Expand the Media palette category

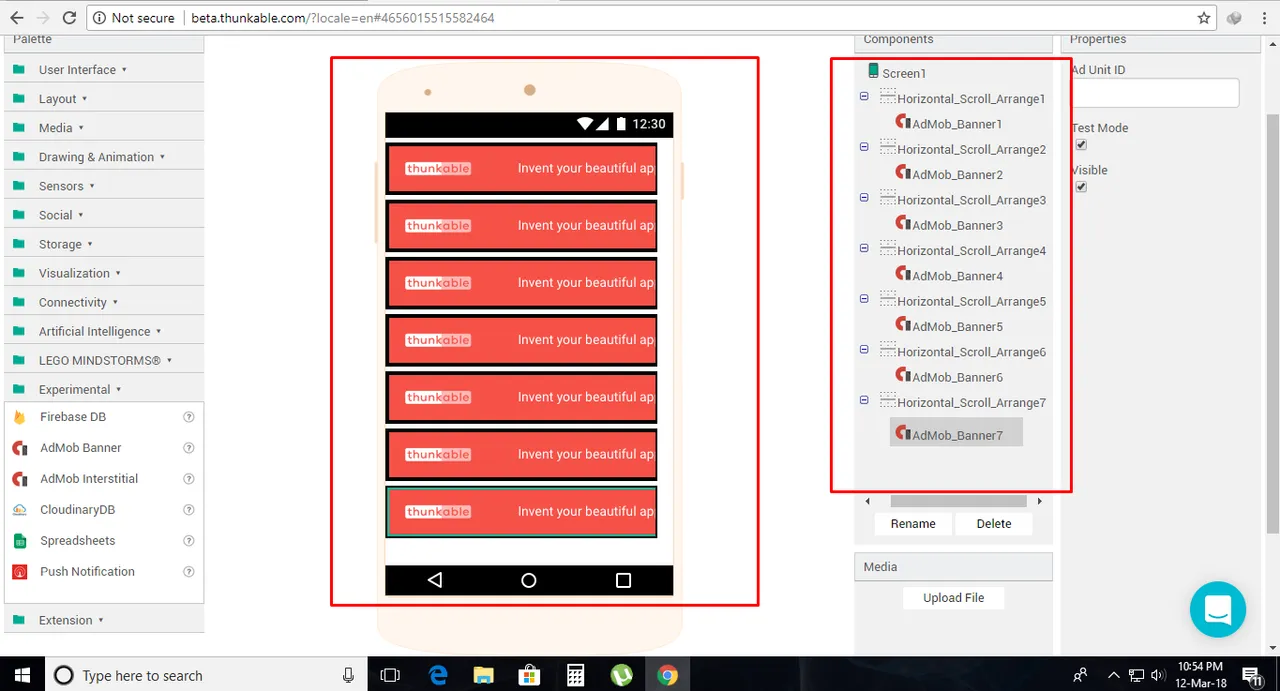tap(104, 128)
